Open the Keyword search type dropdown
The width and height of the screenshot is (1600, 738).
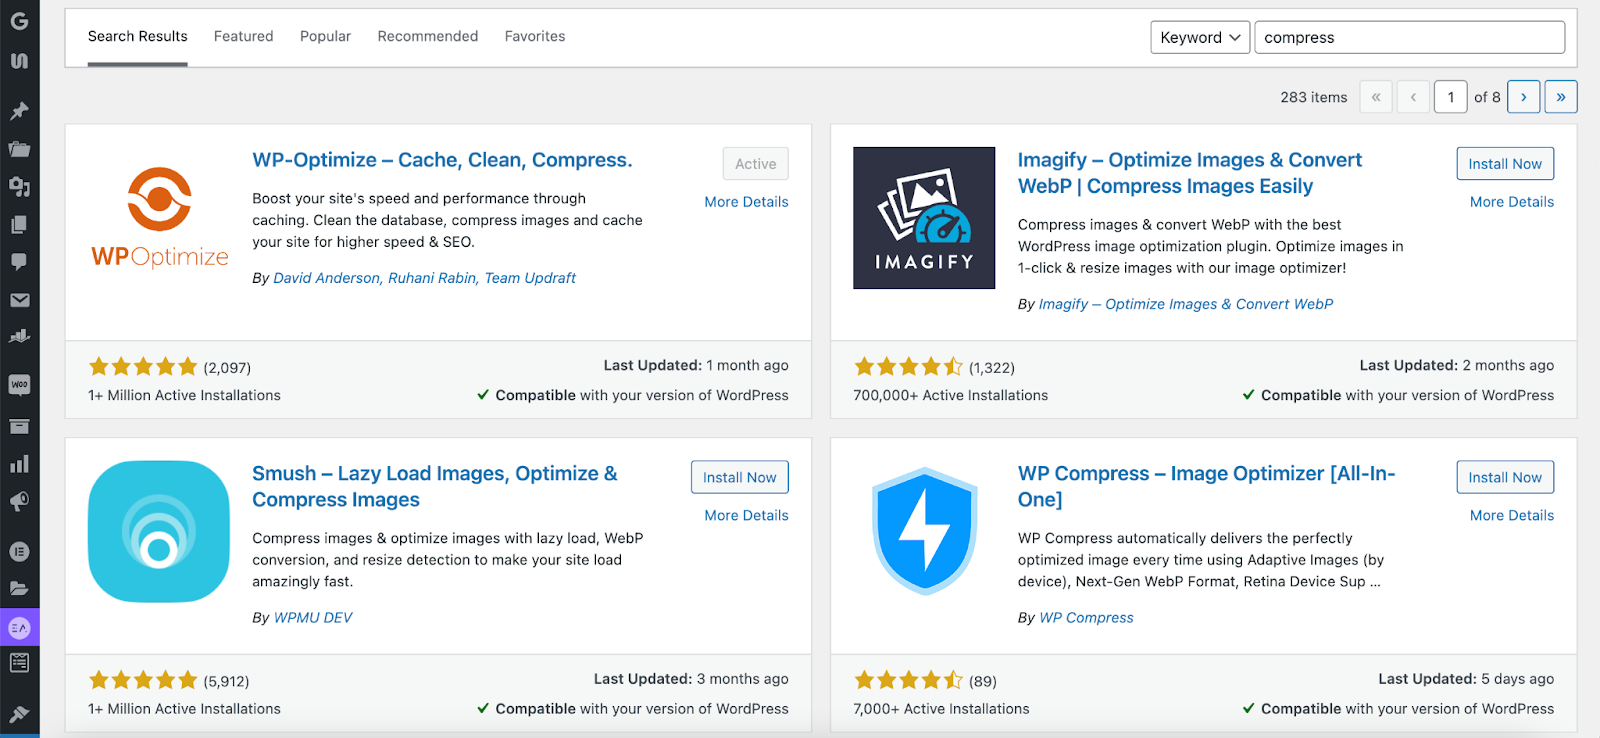click(x=1200, y=37)
